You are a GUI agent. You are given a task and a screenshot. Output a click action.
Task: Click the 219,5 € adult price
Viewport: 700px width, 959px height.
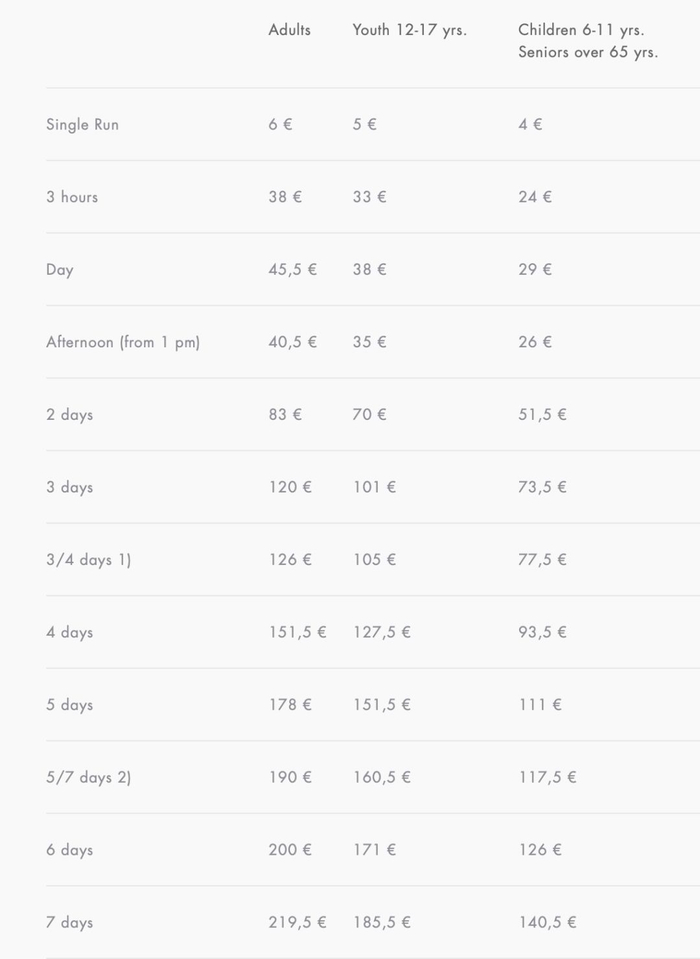(297, 922)
